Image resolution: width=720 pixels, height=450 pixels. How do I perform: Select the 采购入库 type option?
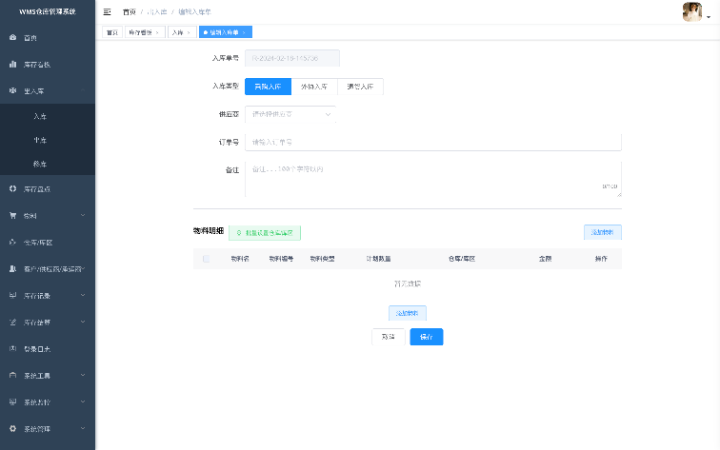click(268, 86)
